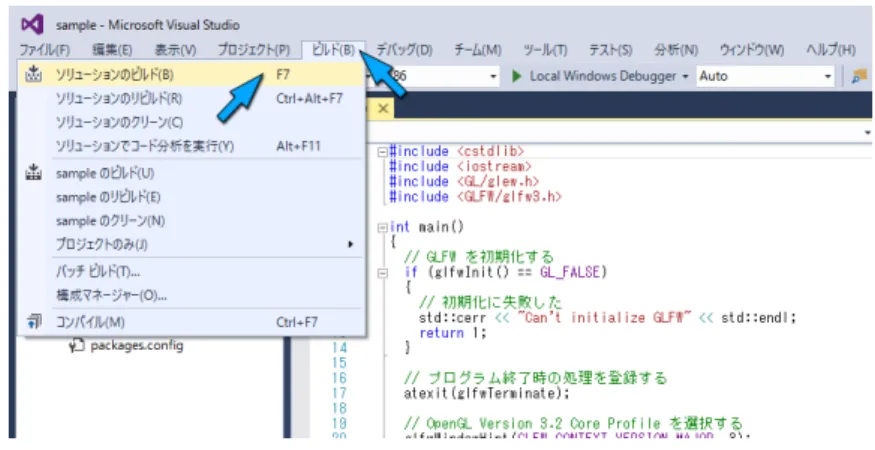Click the build icon beside sample のビルド
The image size is (875, 450).
(x=33, y=173)
